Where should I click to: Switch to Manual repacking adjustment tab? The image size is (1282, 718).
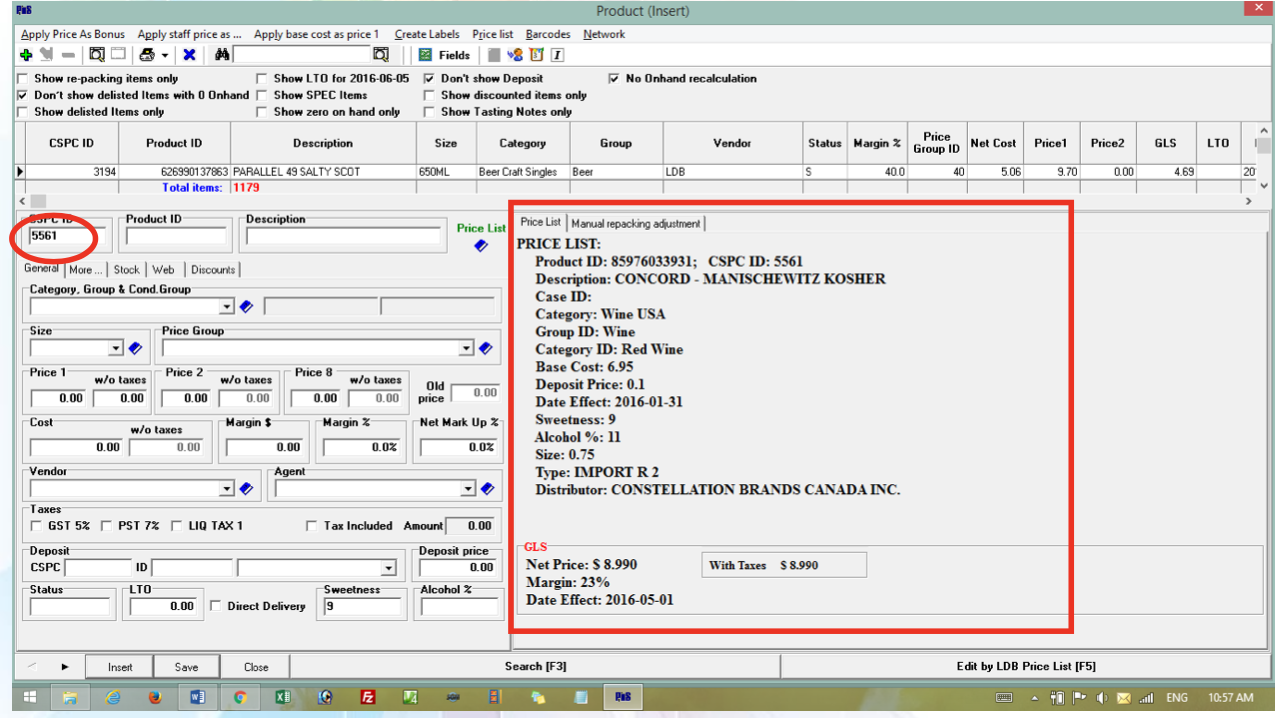[636, 223]
